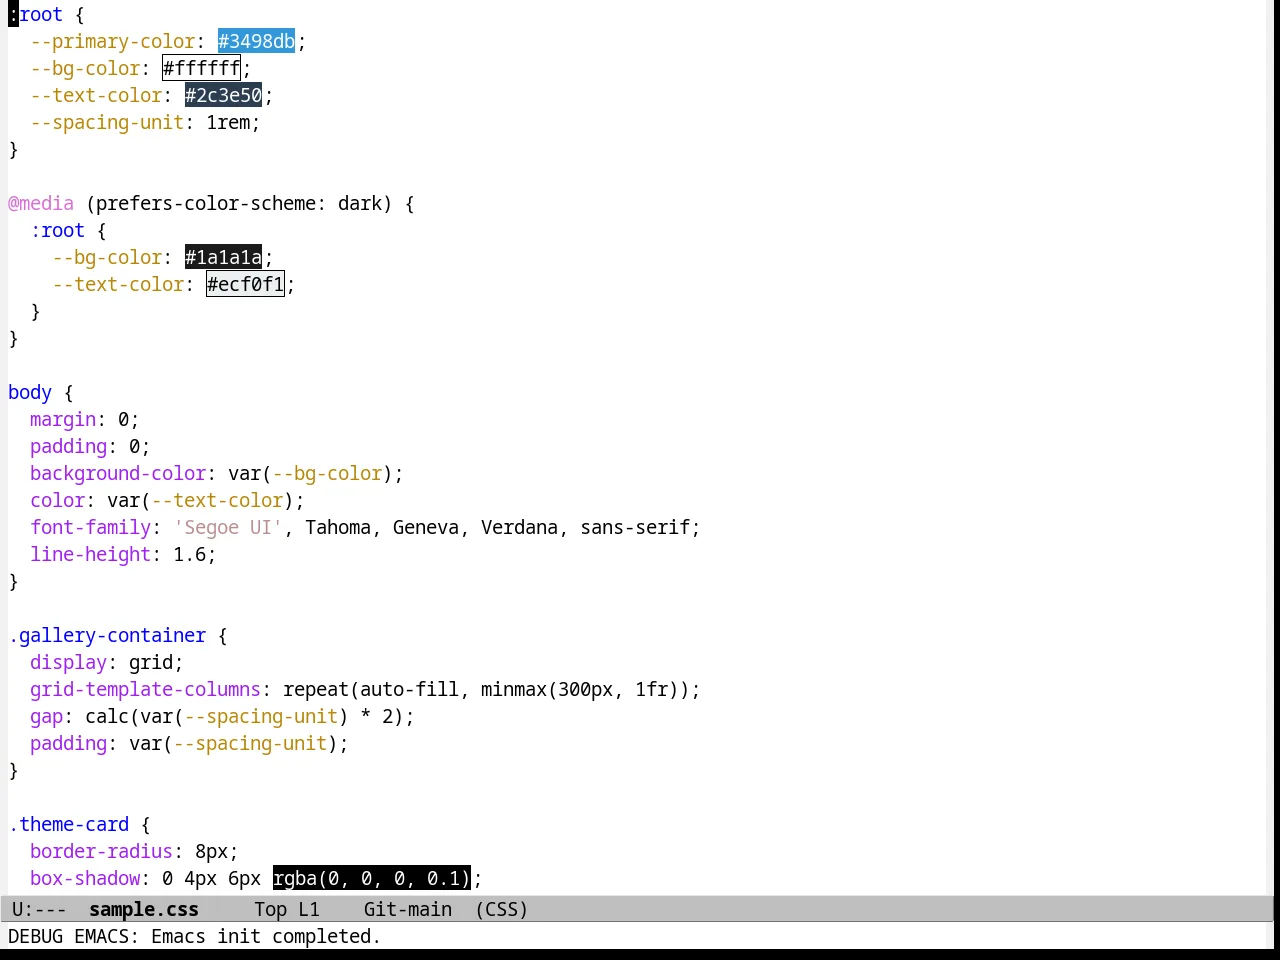Image resolution: width=1280 pixels, height=960 pixels.
Task: Click the U:--- status in mode line
Action: [39, 909]
